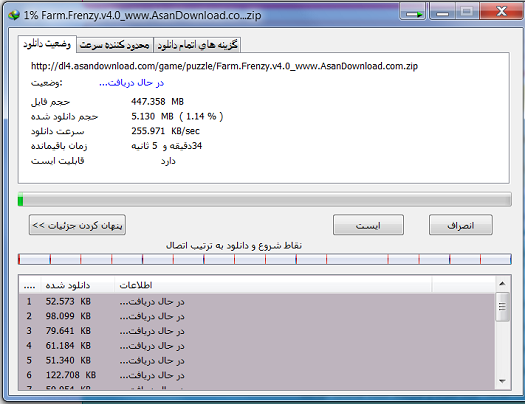
Task: Open گزینه های اتمام دانلود tab
Action: coord(197,45)
